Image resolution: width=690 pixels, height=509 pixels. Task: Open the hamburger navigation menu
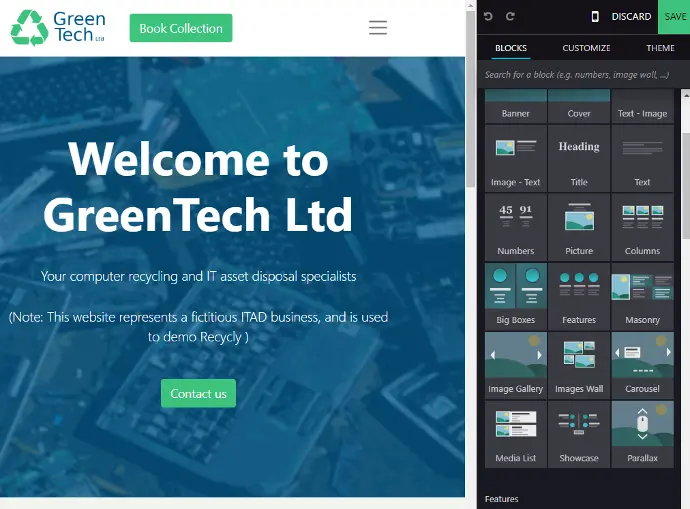pyautogui.click(x=378, y=28)
